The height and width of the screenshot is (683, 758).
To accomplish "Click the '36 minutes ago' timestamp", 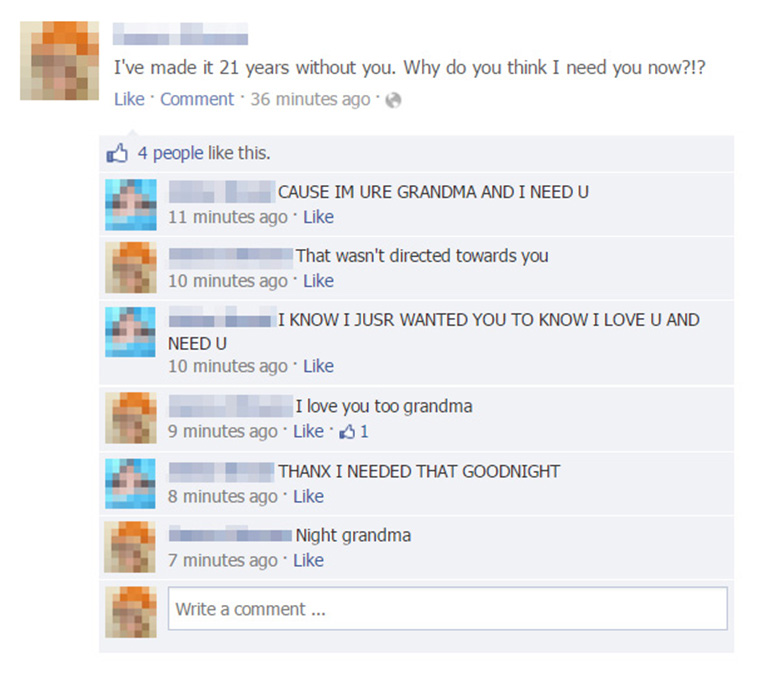I will coord(310,100).
